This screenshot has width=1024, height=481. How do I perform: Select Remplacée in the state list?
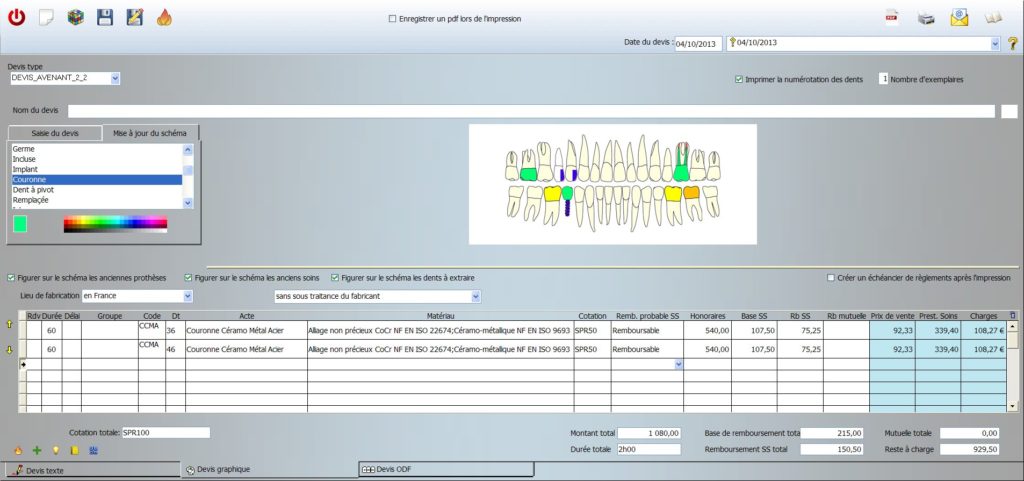click(x=97, y=200)
